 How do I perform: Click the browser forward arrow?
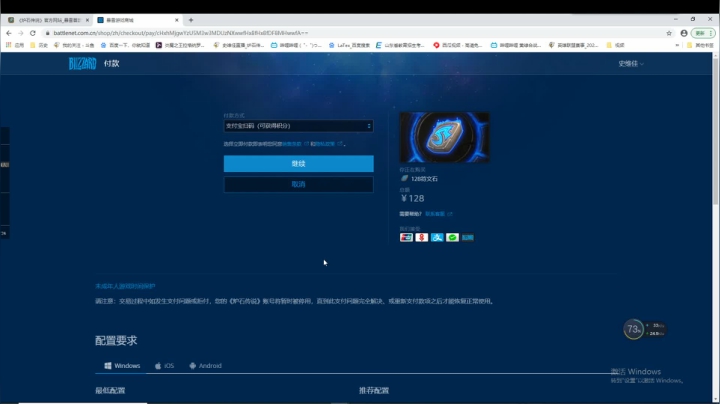21,33
